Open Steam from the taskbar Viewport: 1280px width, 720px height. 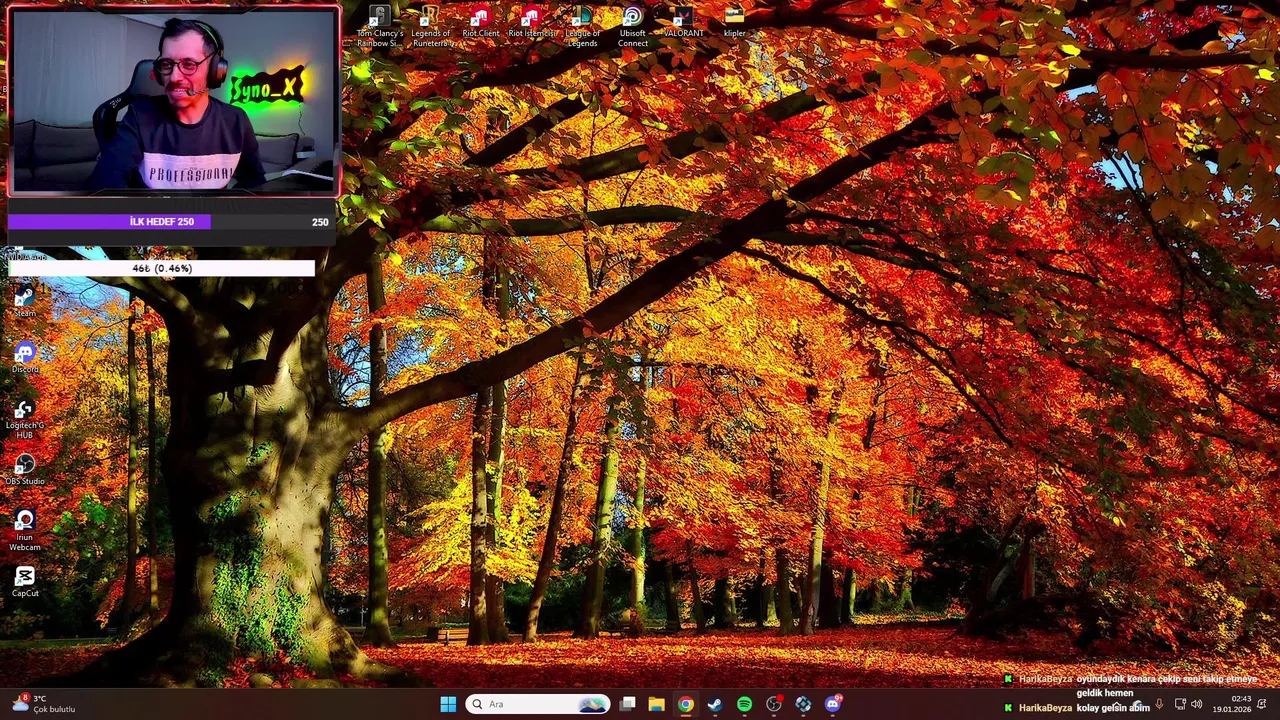tap(715, 704)
